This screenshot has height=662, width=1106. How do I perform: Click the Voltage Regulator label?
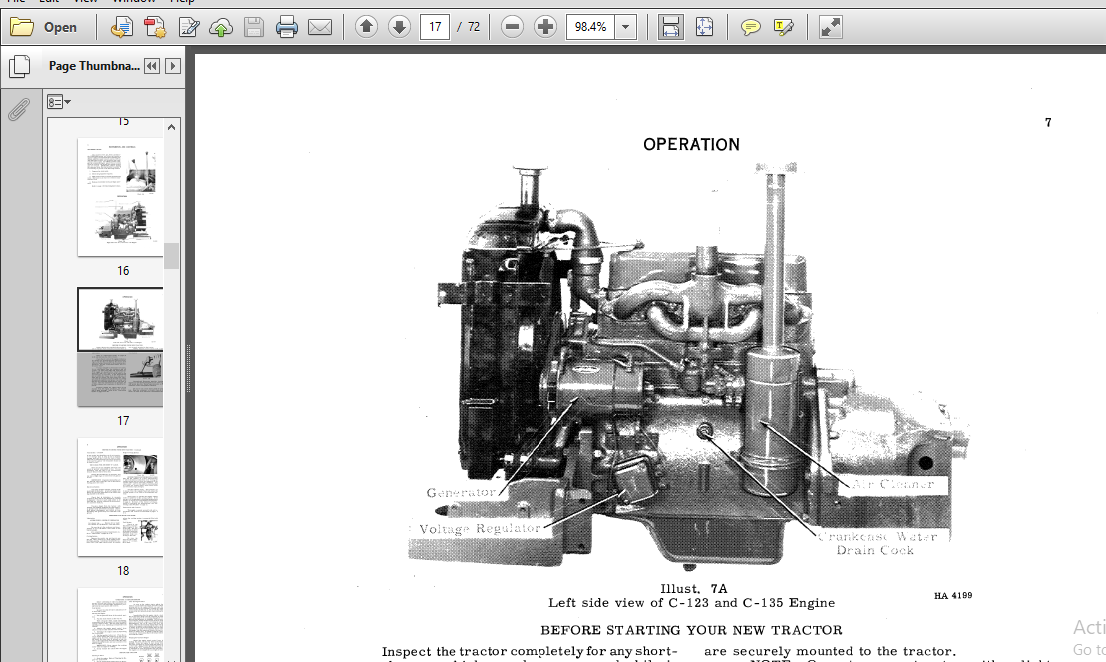click(480, 529)
